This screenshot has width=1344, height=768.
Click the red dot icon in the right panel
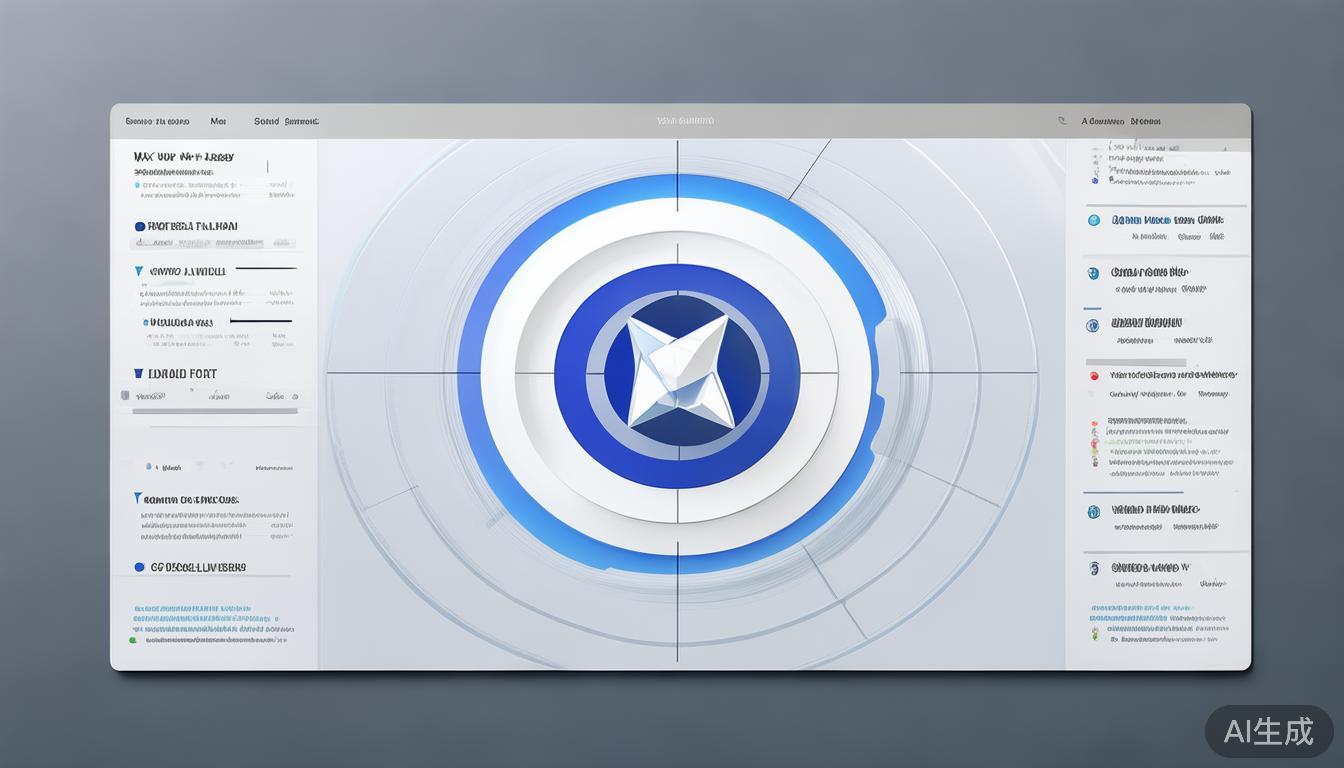pyautogui.click(x=1093, y=376)
